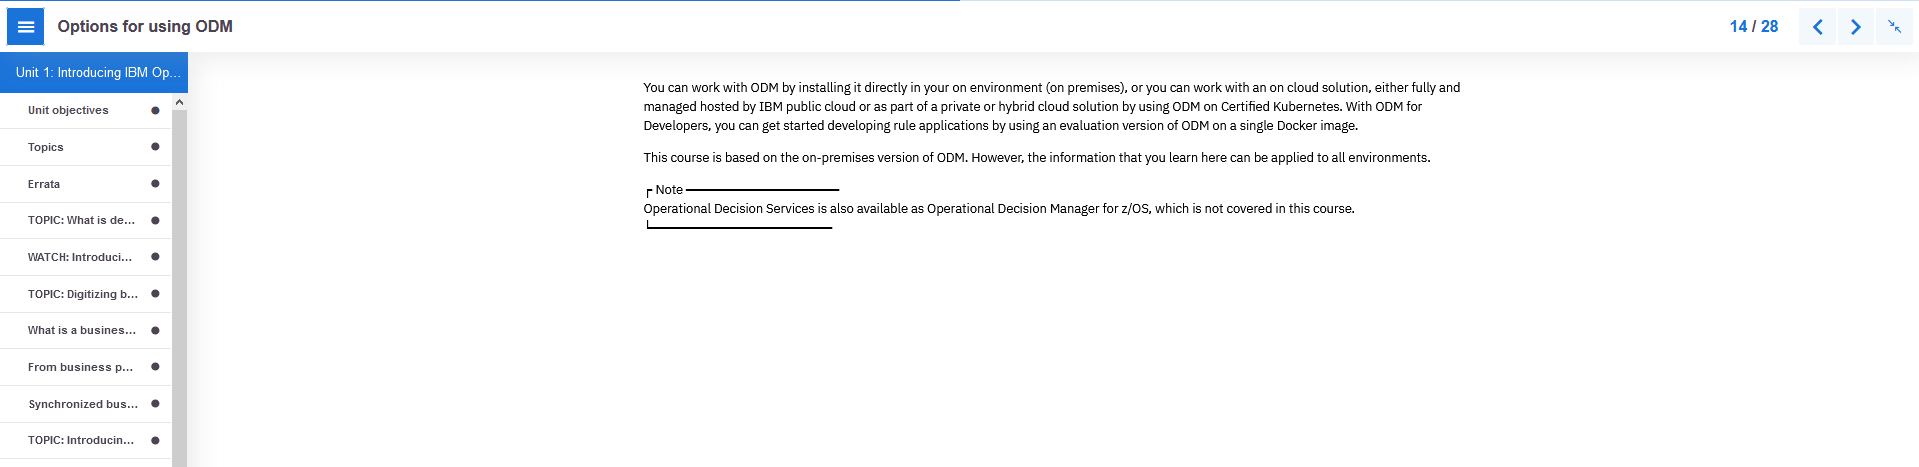Open TOPIC: What is de... item
Viewport: 1919px width, 467px height.
pos(86,220)
